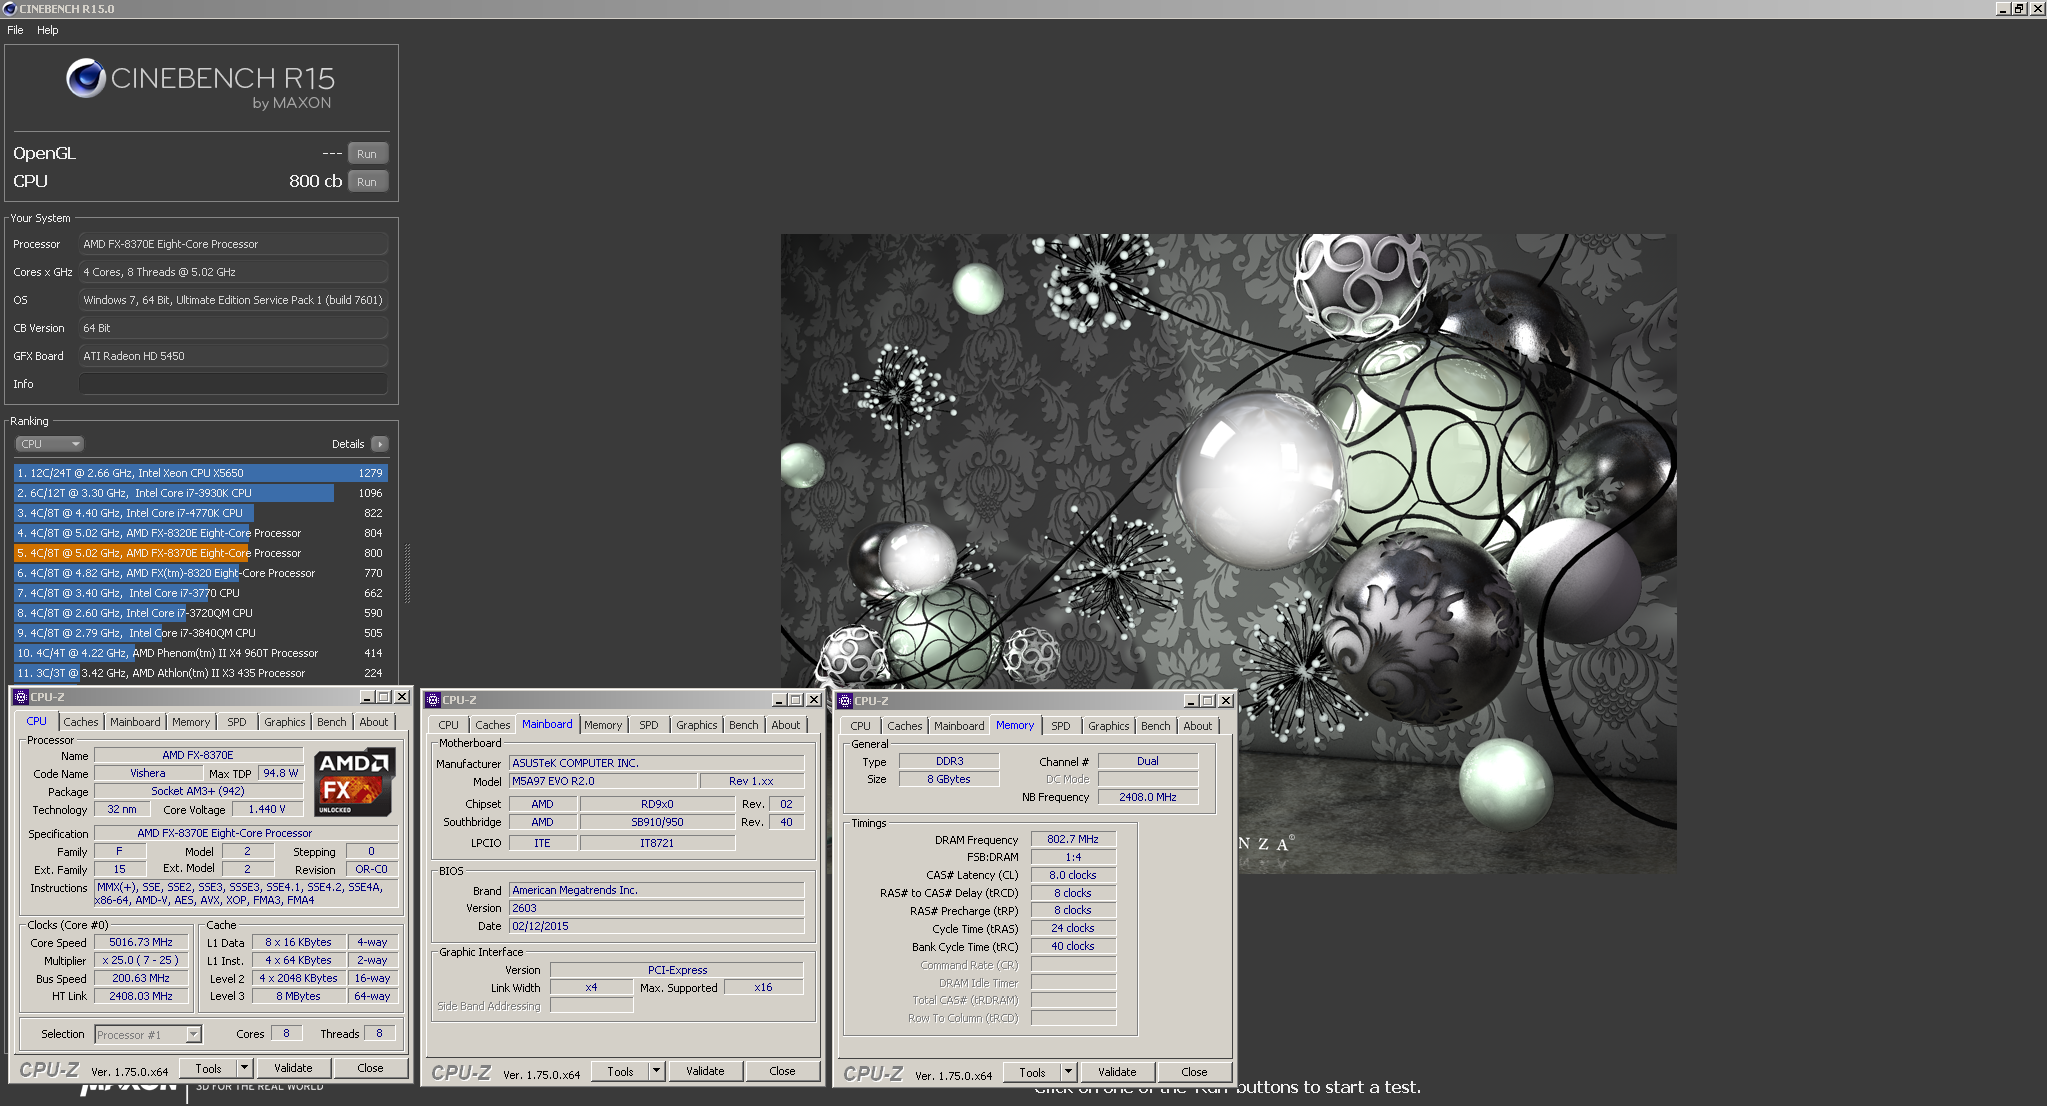Open Bench tab in Memory CPU-Z window
The height and width of the screenshot is (1106, 2047).
[1156, 726]
